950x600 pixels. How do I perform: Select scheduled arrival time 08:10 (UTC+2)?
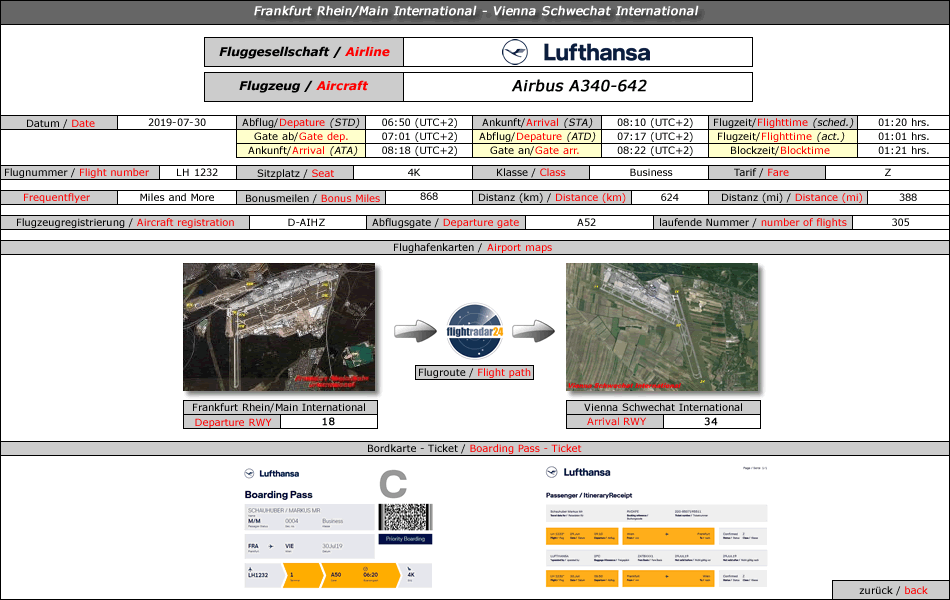[655, 122]
